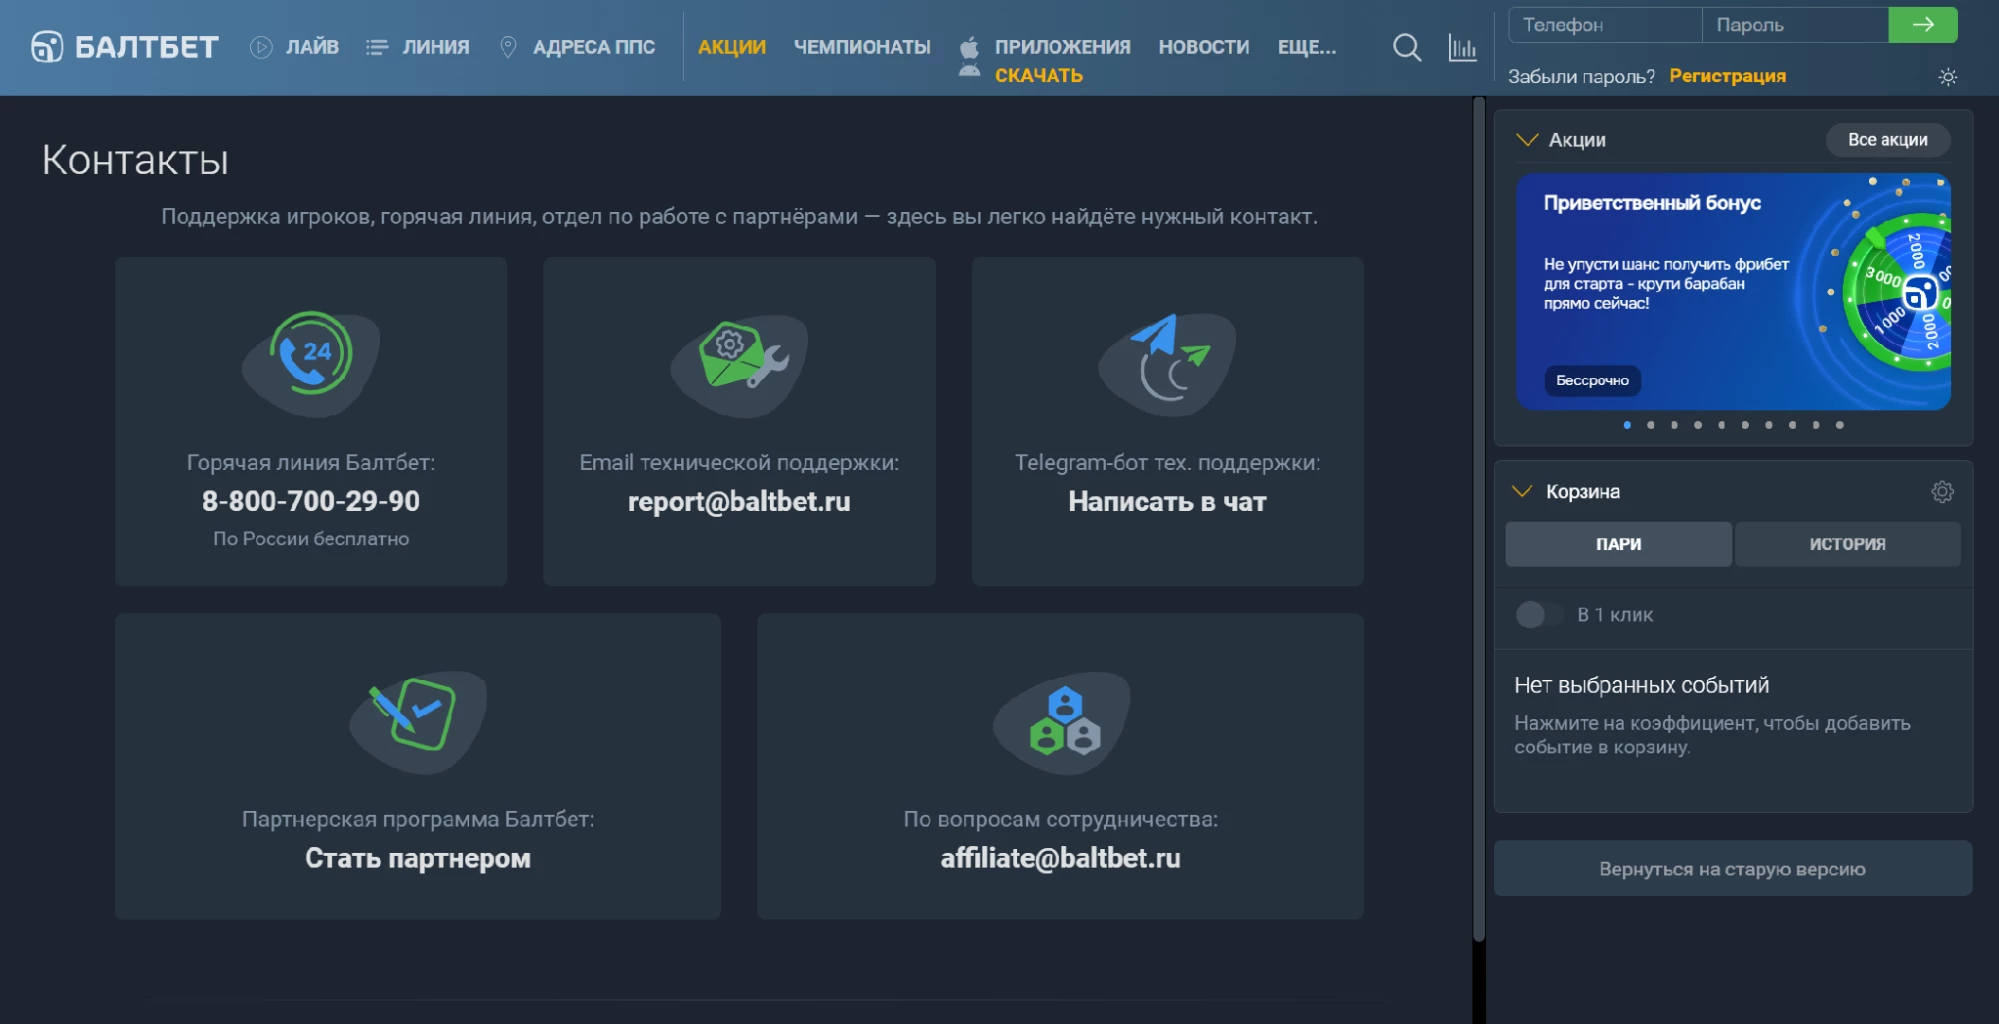Viewport: 1999px width, 1024px height.
Task: Click the Линия list icon
Action: (x=377, y=47)
